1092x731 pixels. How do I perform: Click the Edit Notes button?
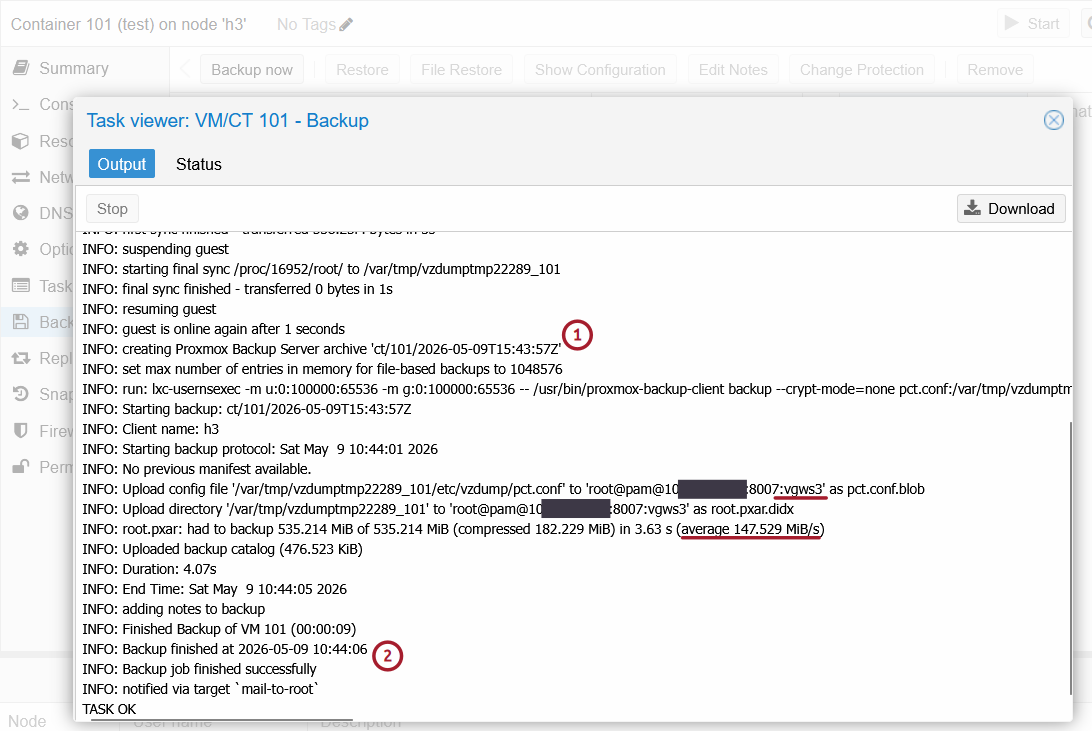[x=733, y=70]
